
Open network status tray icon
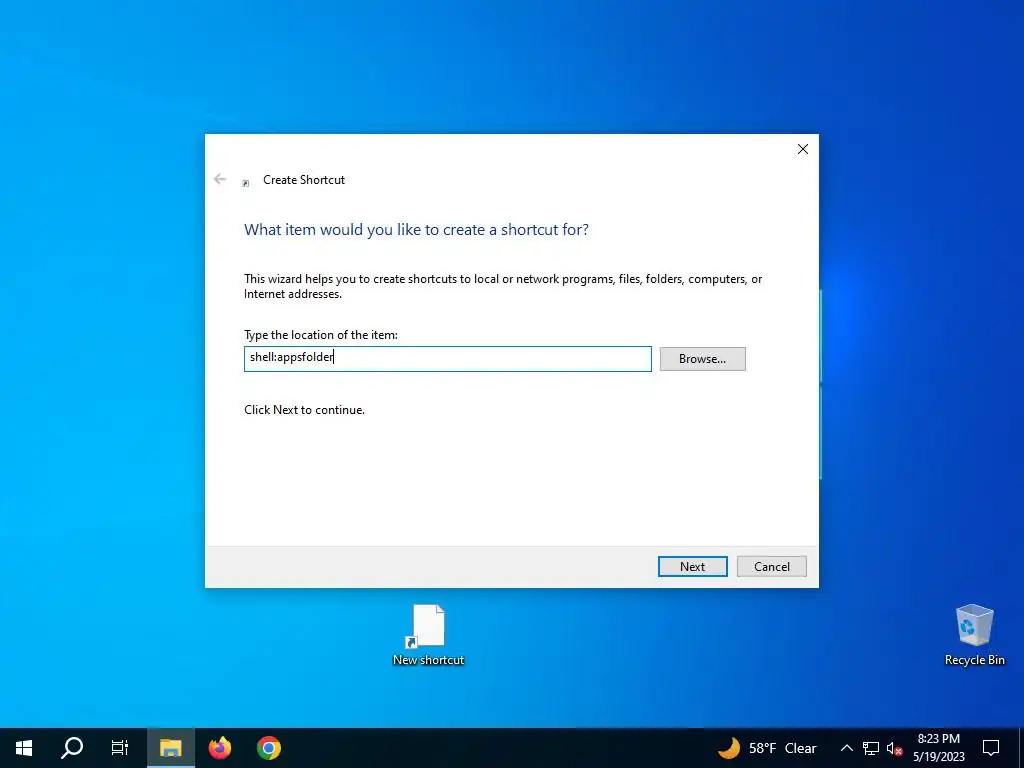click(x=871, y=748)
